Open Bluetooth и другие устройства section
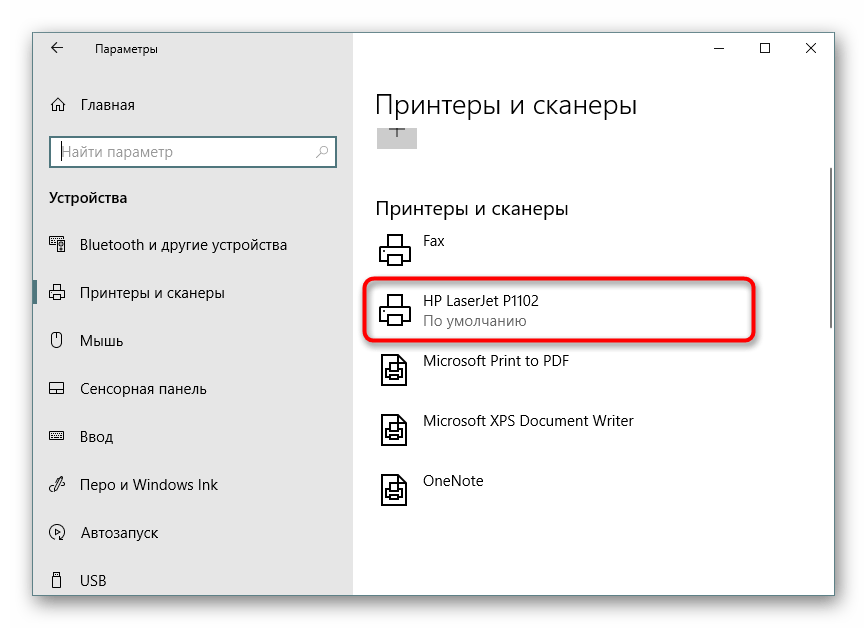The height and width of the screenshot is (628, 867). [x=183, y=245]
